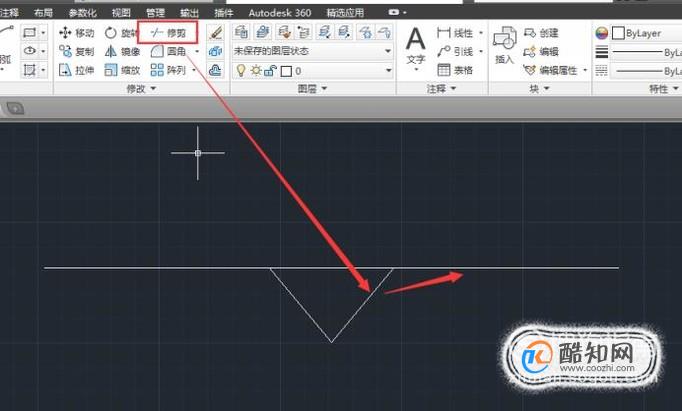Switch to the 输出 ribbon tab
682x411 pixels.
tap(189, 13)
